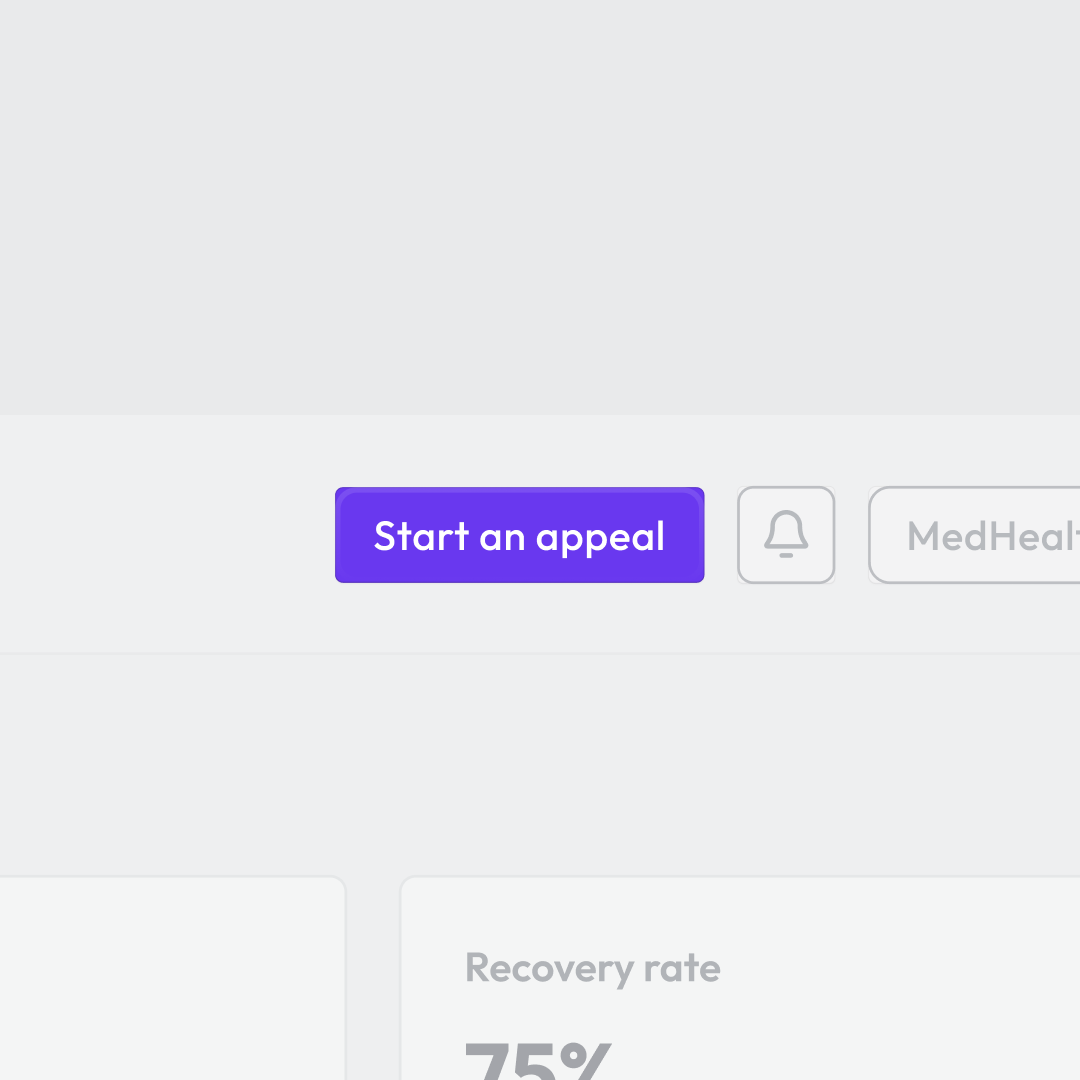Expand the MedHealth account menu
The image size is (1080, 1080).
point(974,534)
